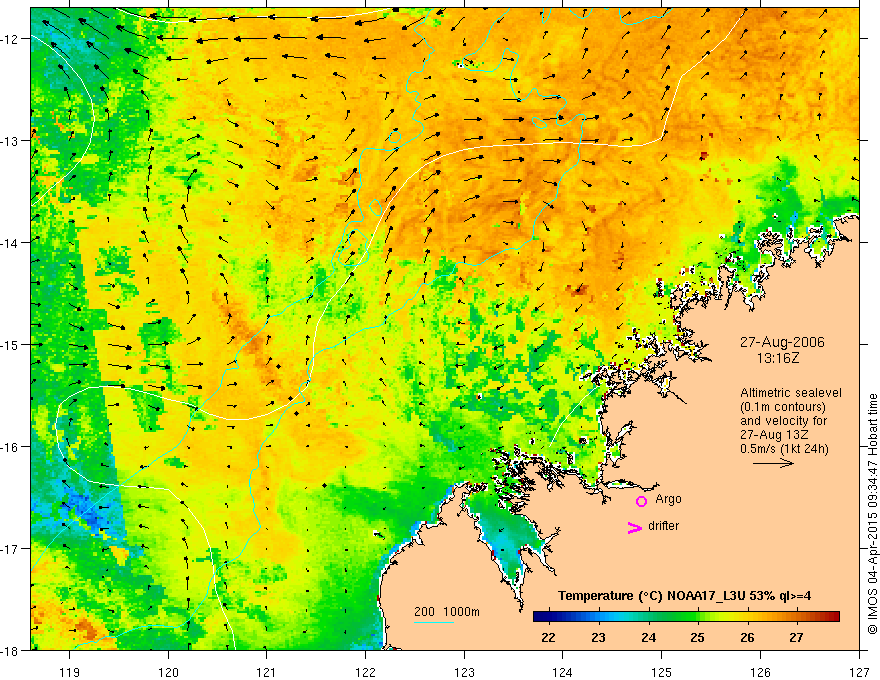Click the 'Argo' legend label
The image size is (880, 680).
tap(668, 499)
